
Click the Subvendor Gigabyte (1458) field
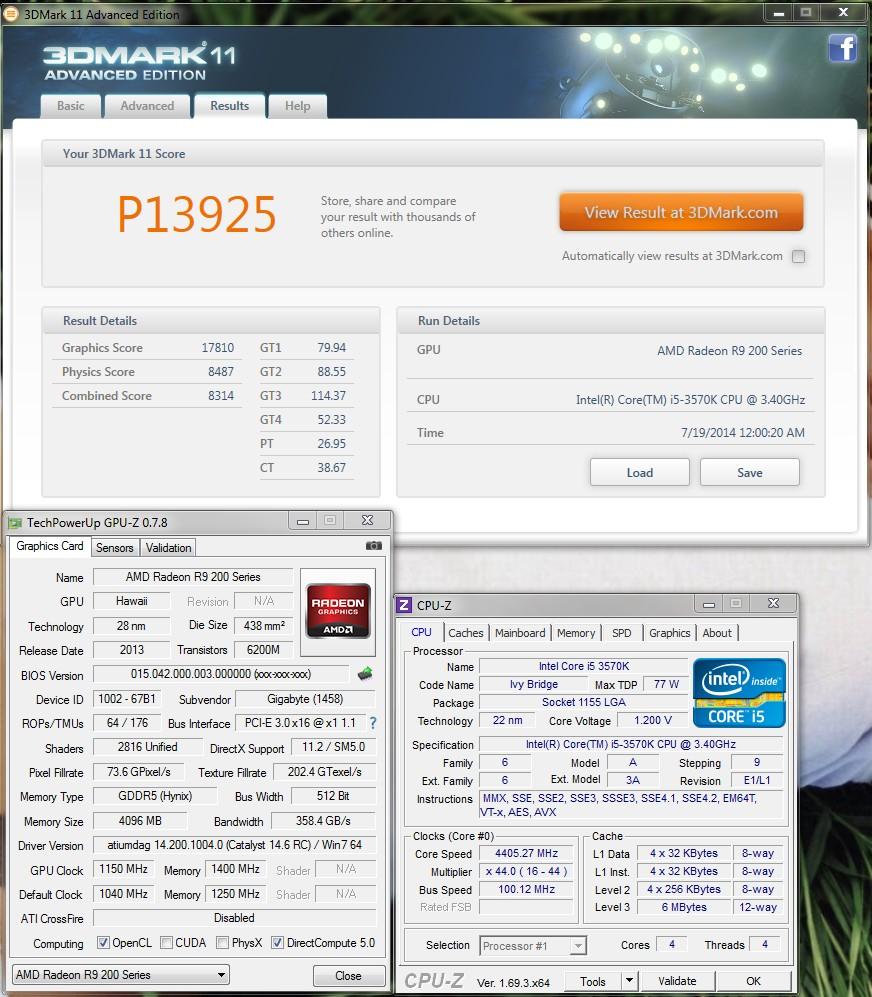point(305,699)
